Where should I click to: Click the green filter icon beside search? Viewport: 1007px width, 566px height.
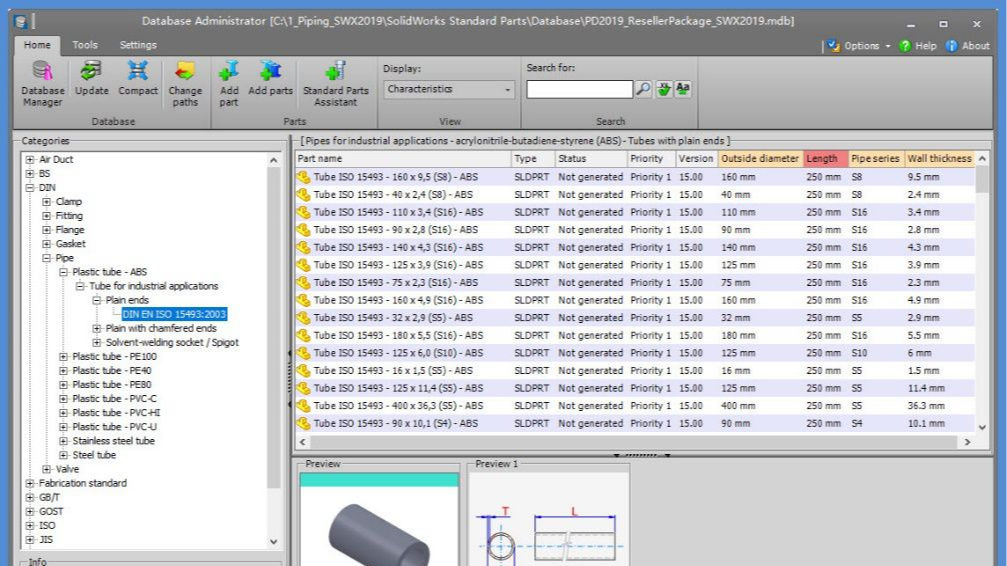coord(663,89)
